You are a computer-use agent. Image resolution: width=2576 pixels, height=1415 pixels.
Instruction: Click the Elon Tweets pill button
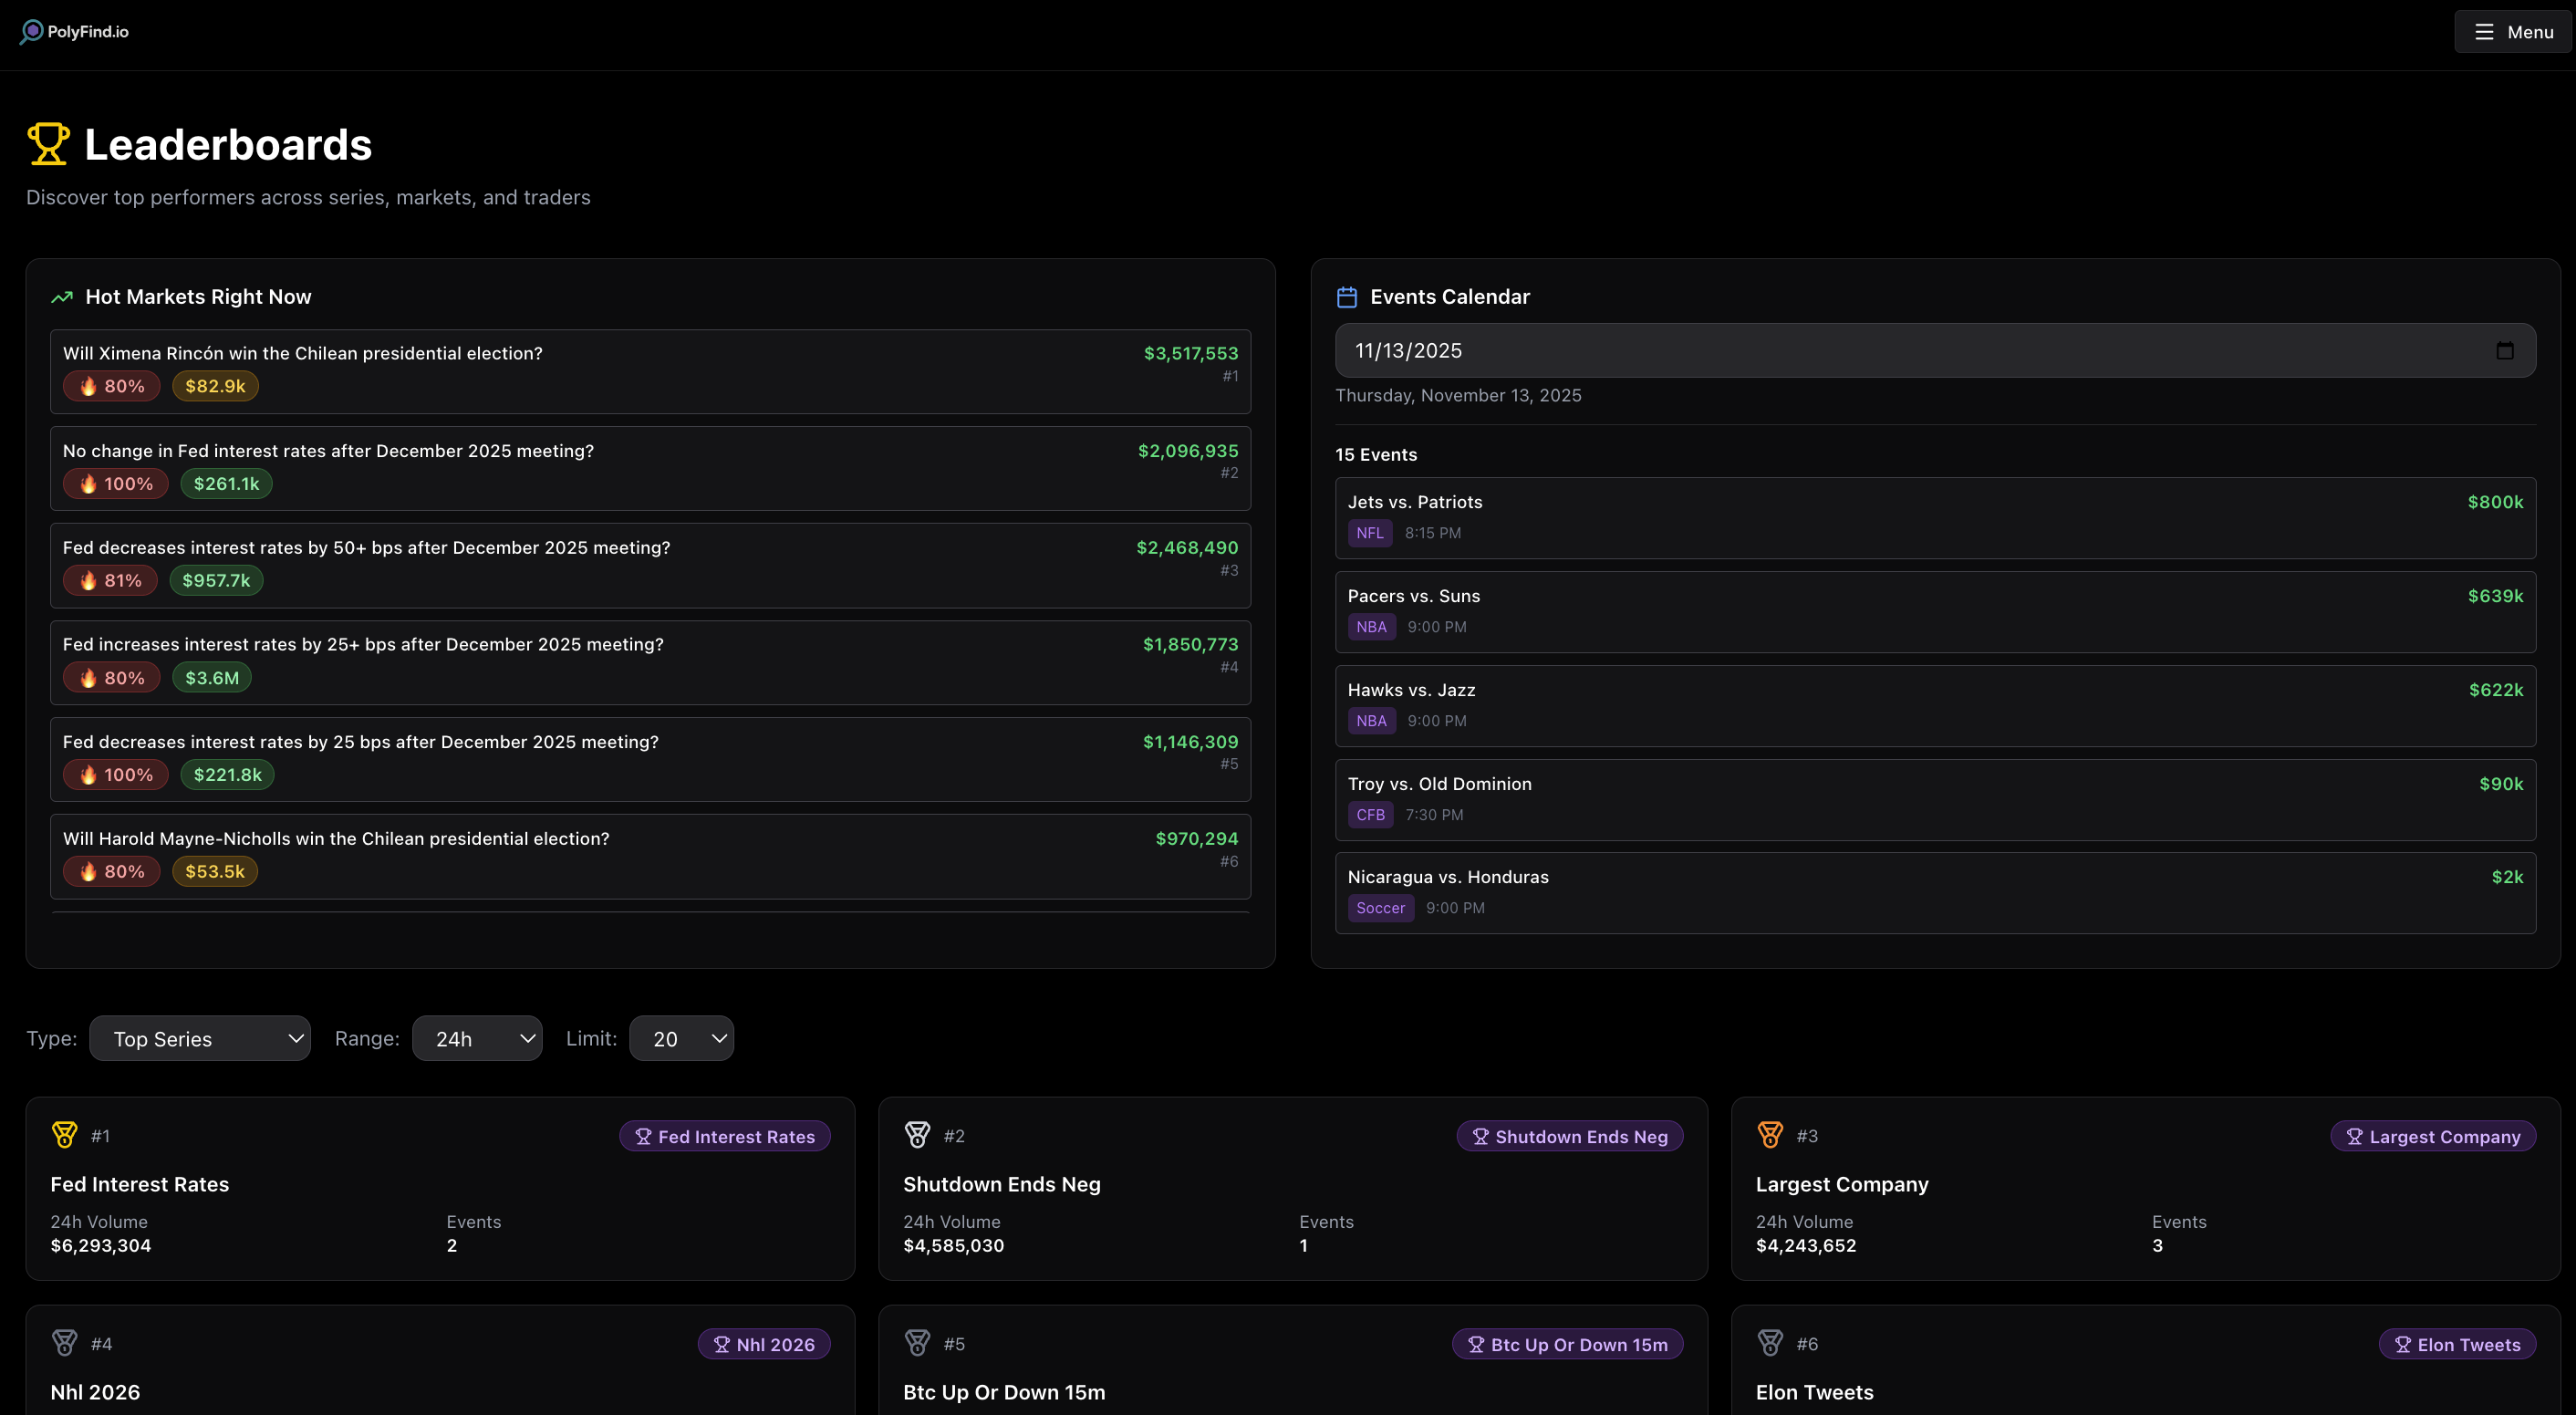click(x=2458, y=1344)
